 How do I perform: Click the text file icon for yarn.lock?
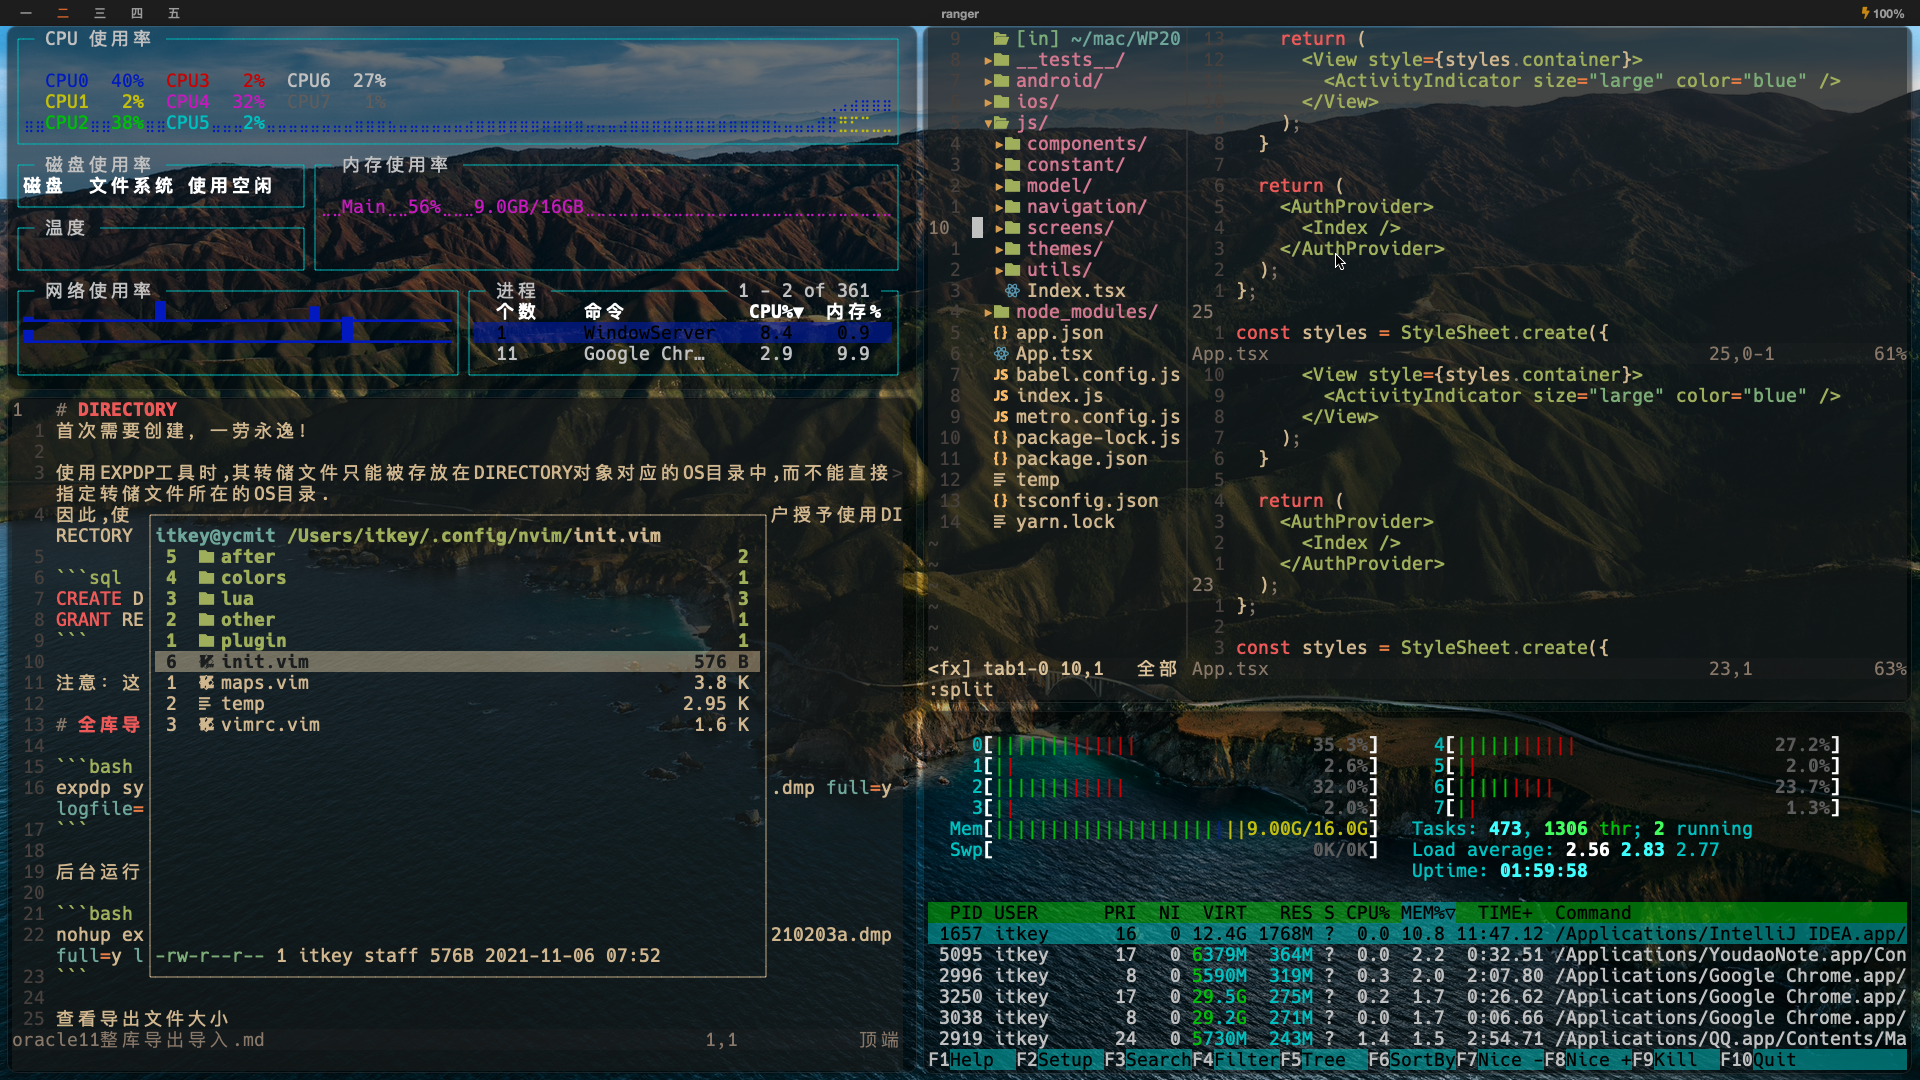click(1001, 522)
